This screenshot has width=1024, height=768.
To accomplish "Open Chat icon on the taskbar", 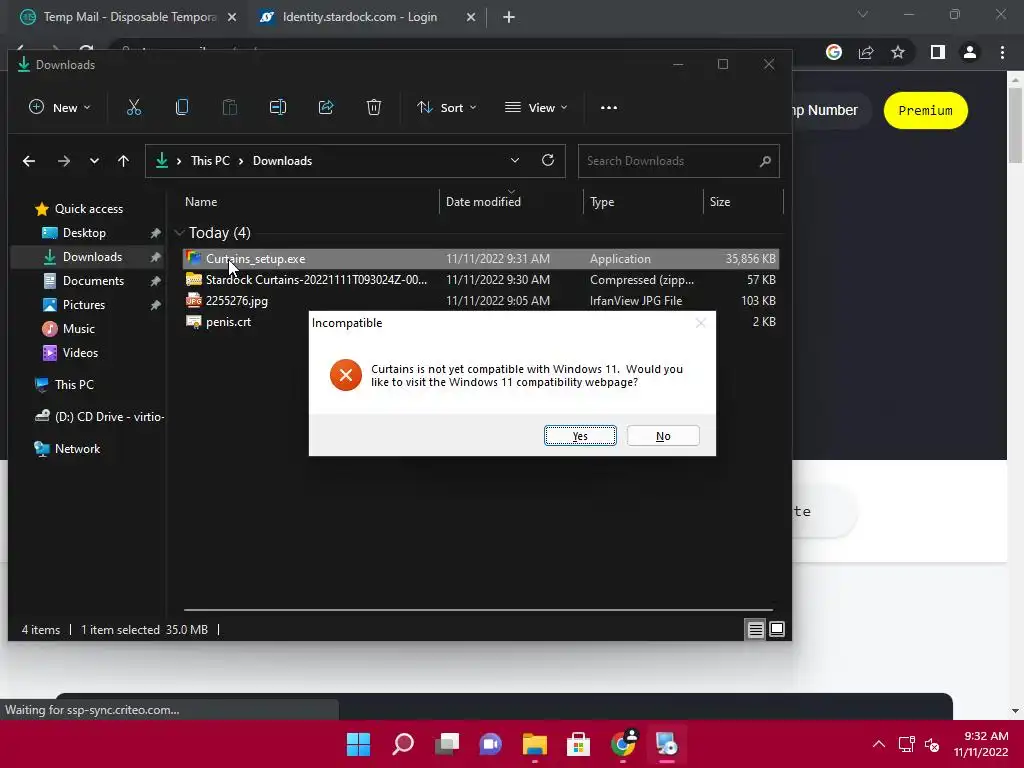I will (490, 744).
